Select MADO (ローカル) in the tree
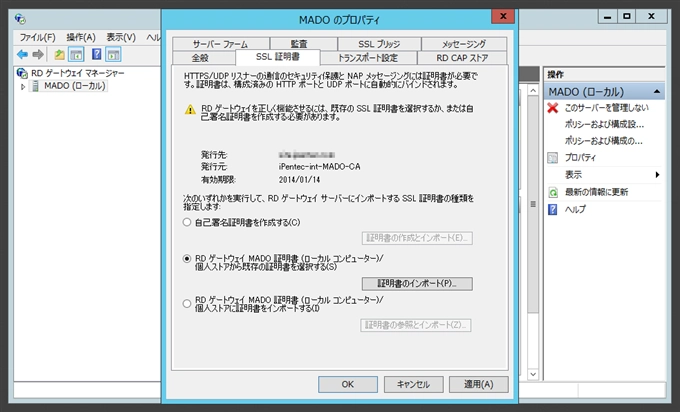Screen dimensions: 680x412 [75, 86]
